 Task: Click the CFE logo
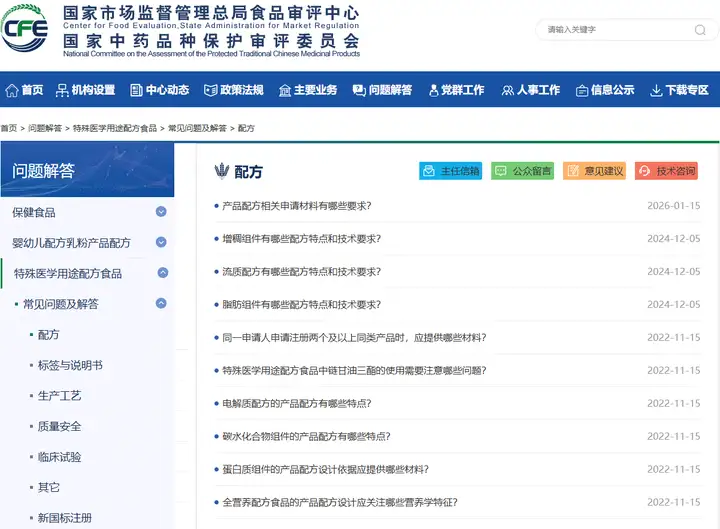click(x=24, y=28)
